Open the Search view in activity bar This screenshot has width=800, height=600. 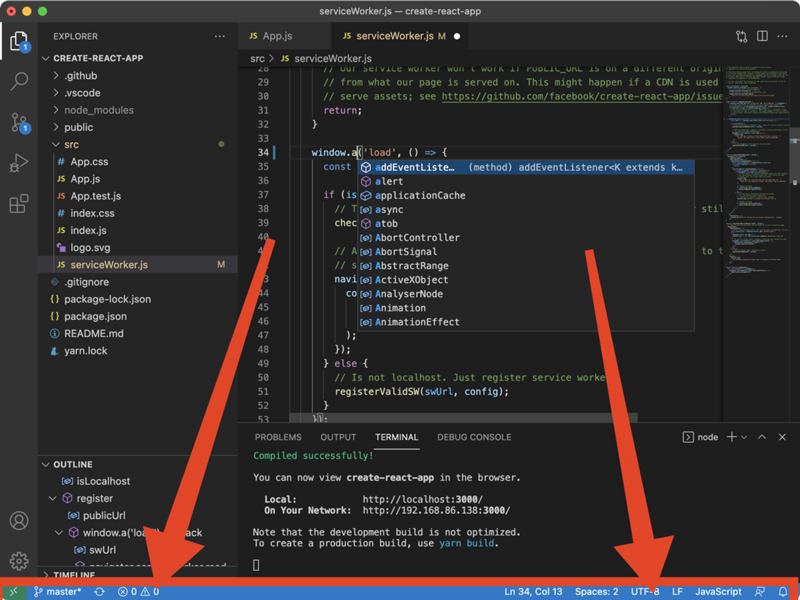click(x=19, y=81)
